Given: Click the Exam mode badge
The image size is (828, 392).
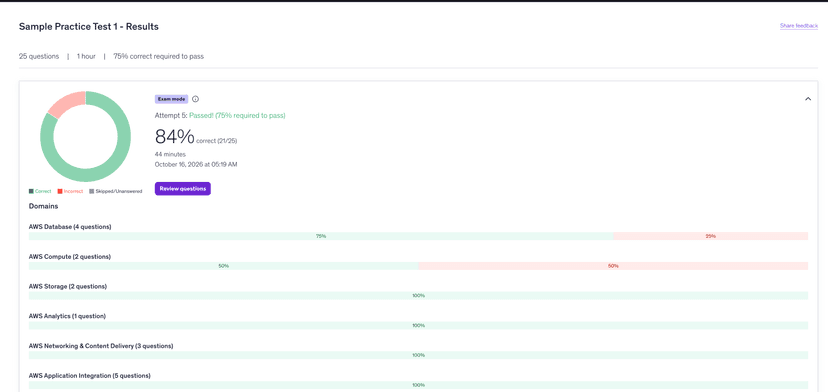Looking at the screenshot, I should [171, 99].
